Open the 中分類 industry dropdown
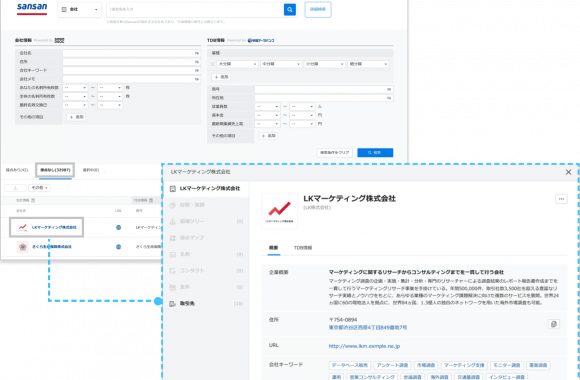580x380 pixels. pyautogui.click(x=281, y=64)
